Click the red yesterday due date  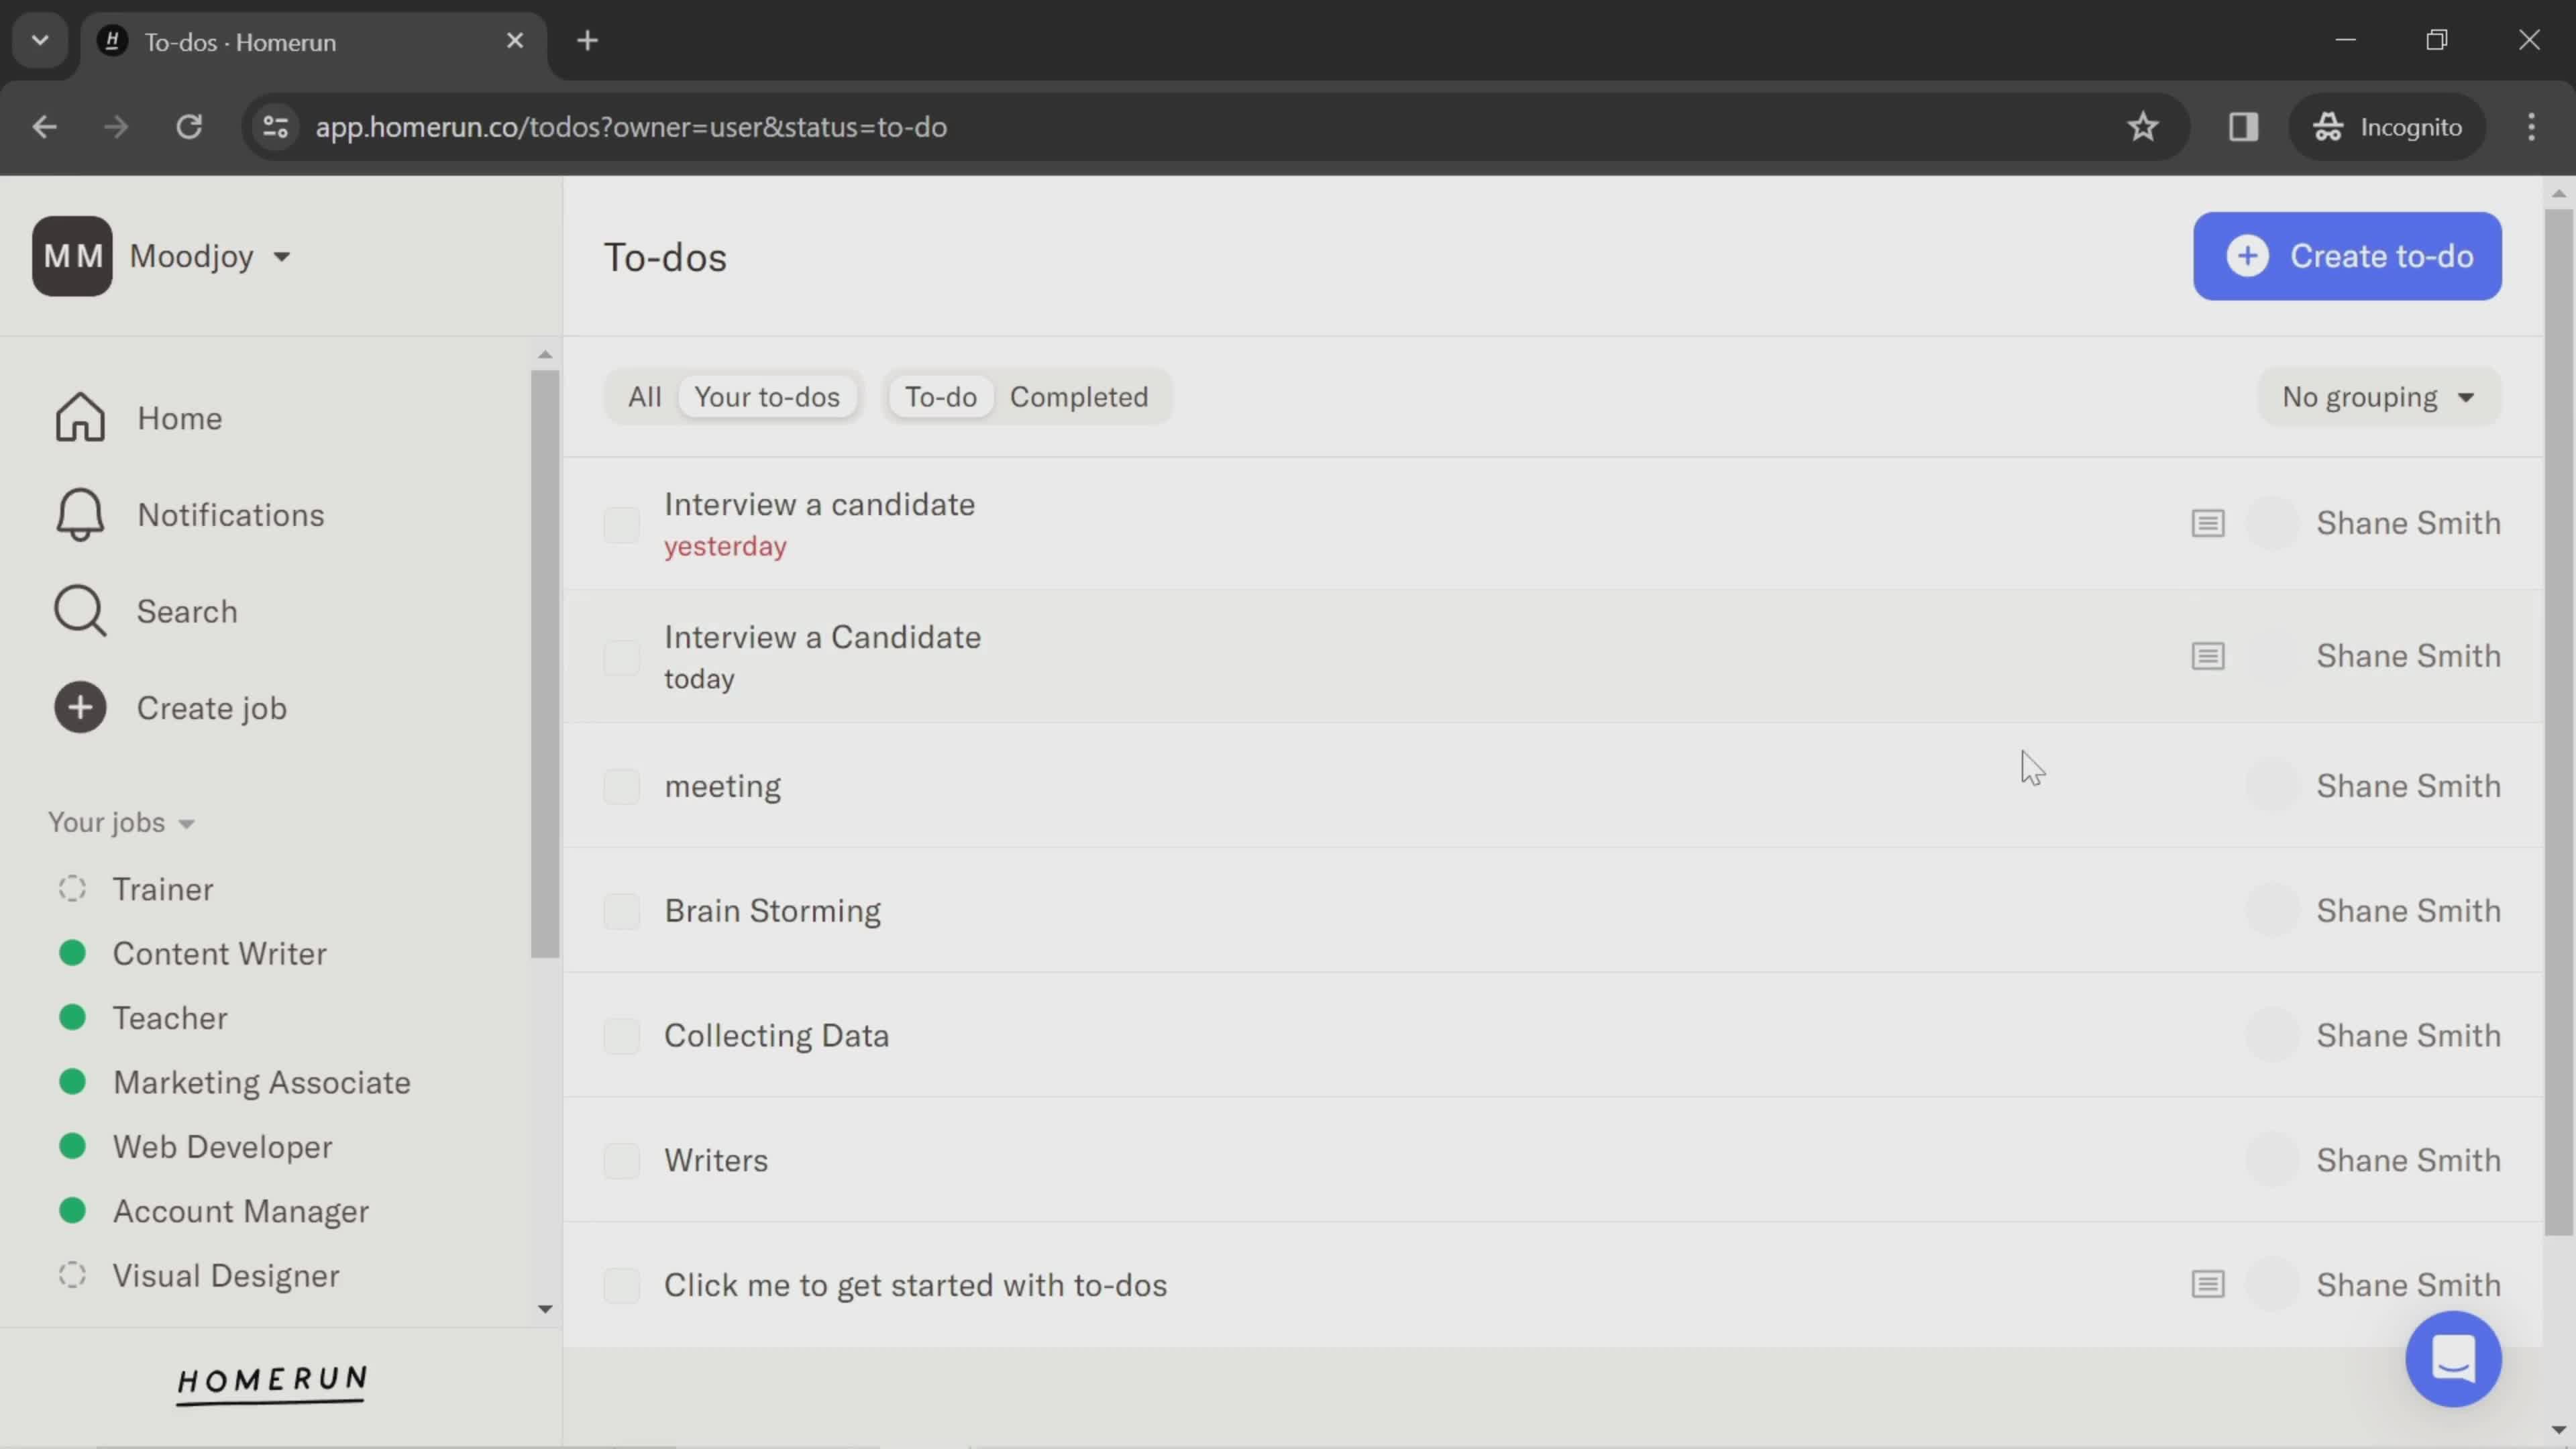click(x=725, y=547)
